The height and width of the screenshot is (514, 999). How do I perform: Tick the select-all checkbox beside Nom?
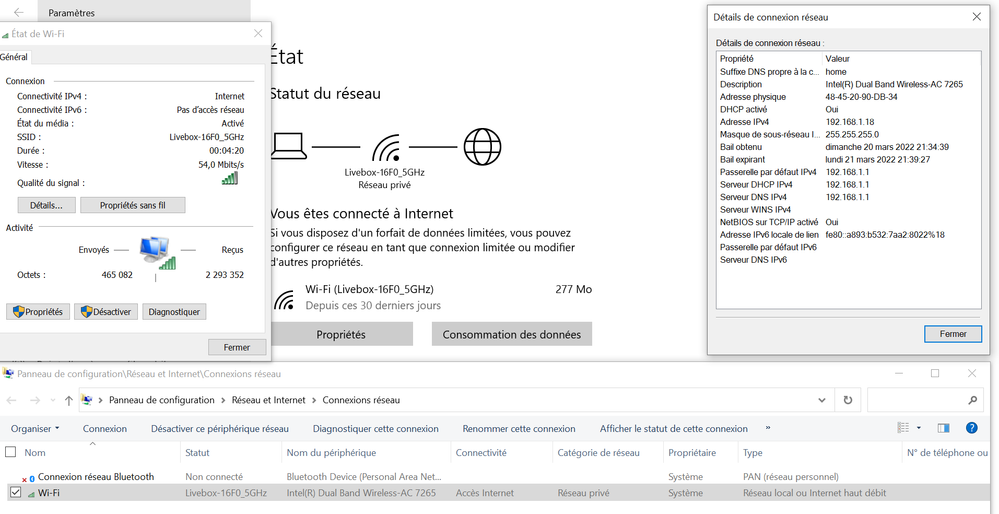coord(13,453)
